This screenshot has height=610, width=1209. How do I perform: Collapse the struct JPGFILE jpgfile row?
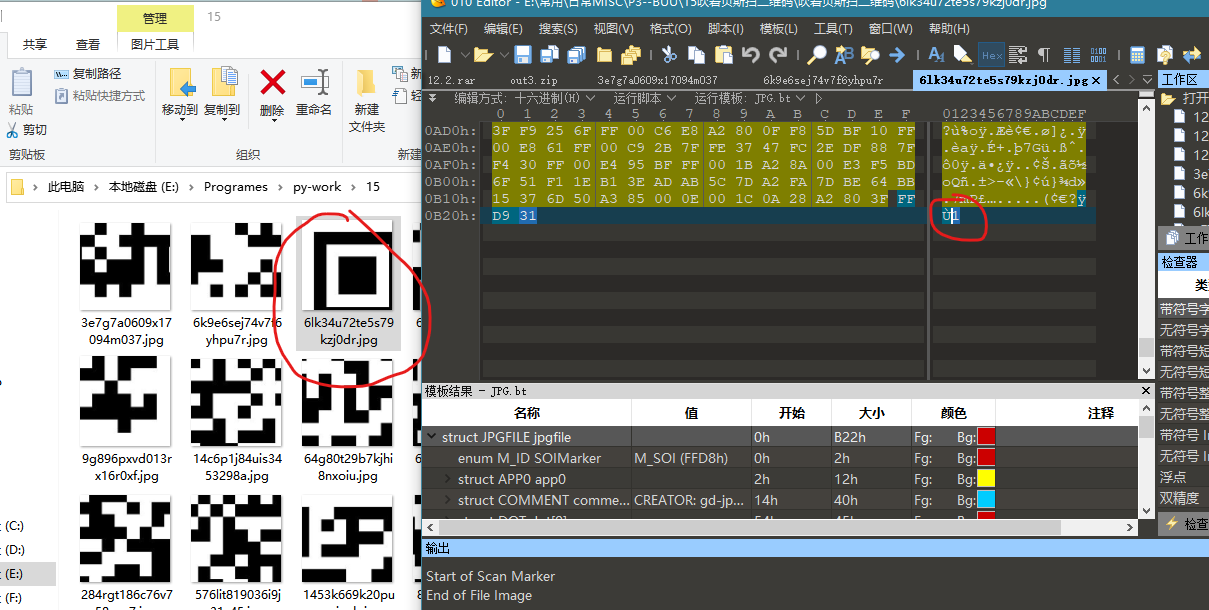(432, 437)
